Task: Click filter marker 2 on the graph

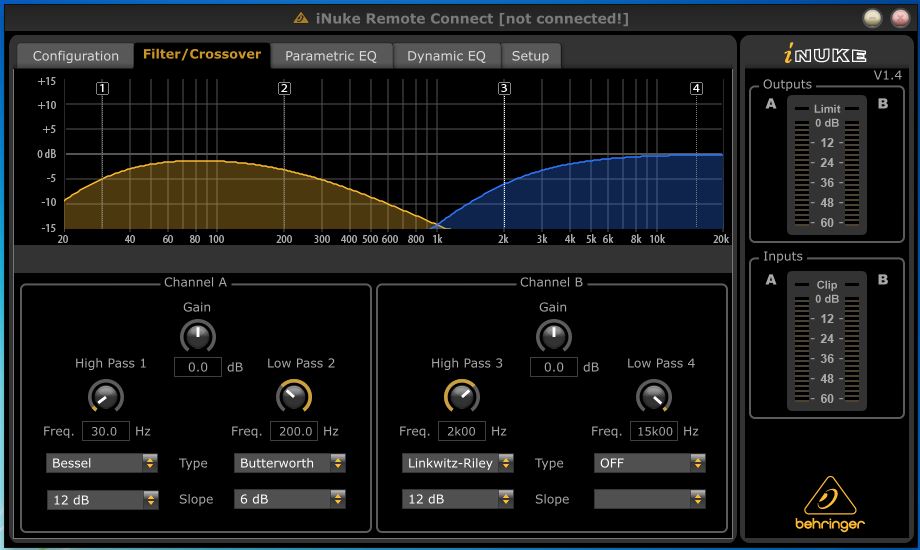Action: click(284, 88)
